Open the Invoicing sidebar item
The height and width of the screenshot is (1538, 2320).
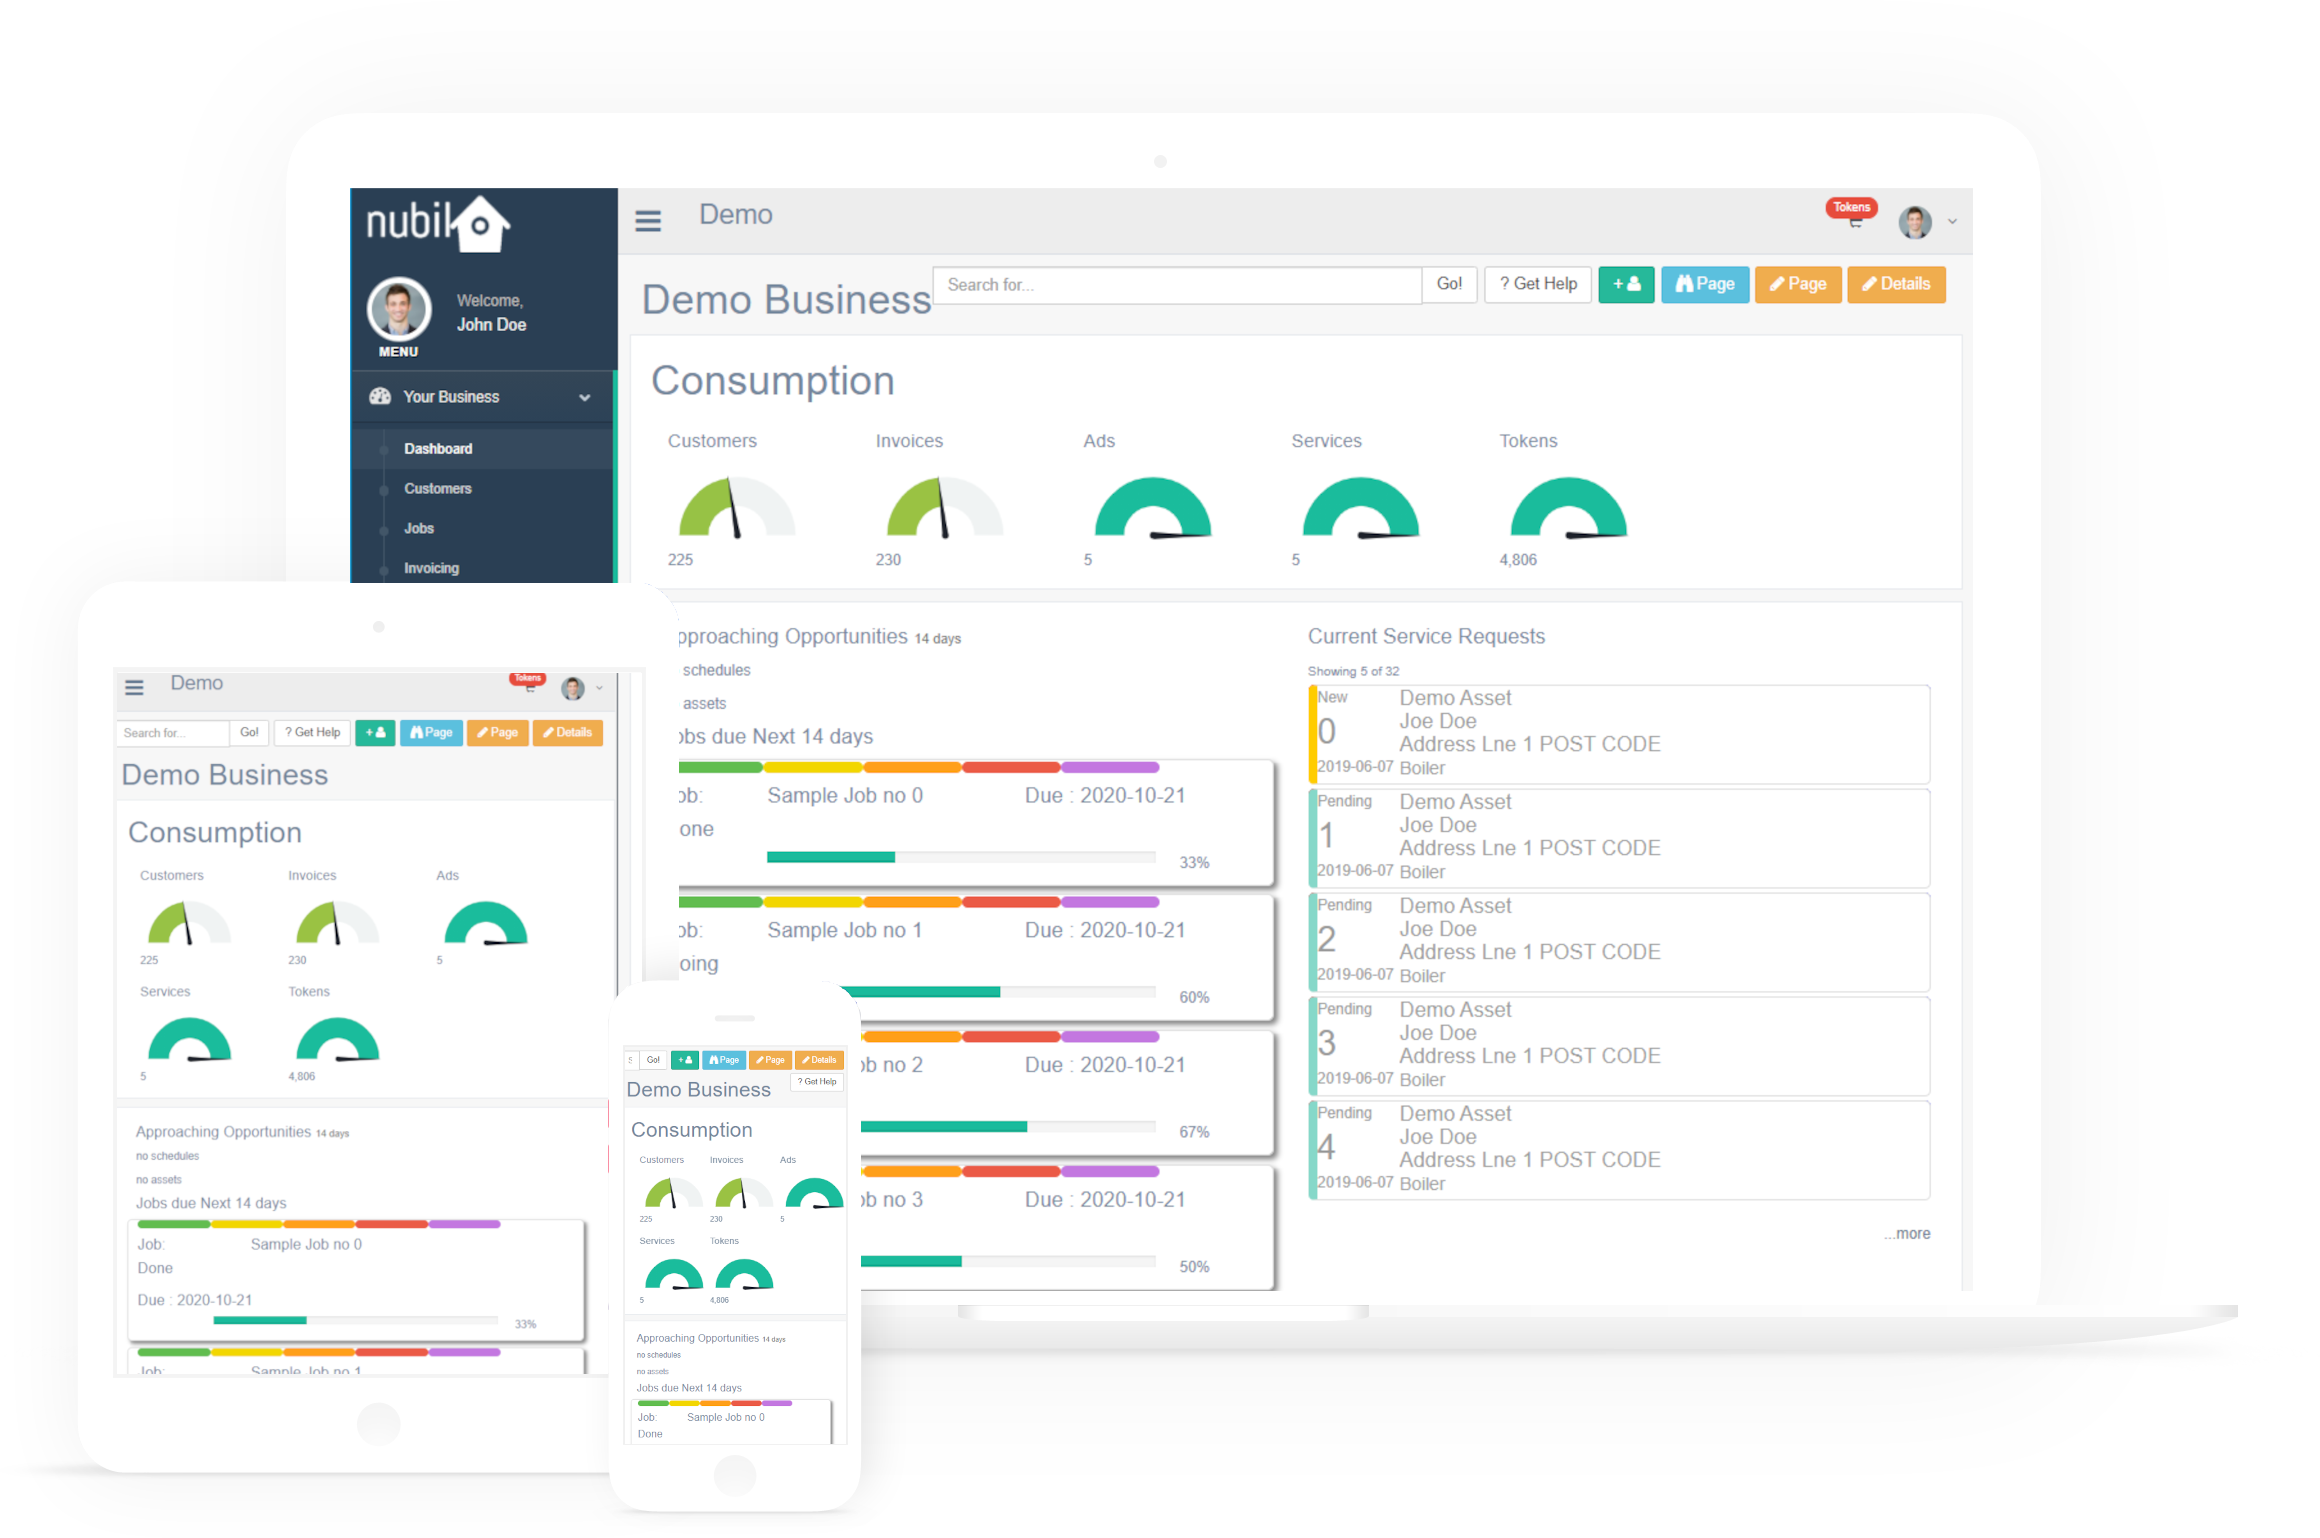431,568
